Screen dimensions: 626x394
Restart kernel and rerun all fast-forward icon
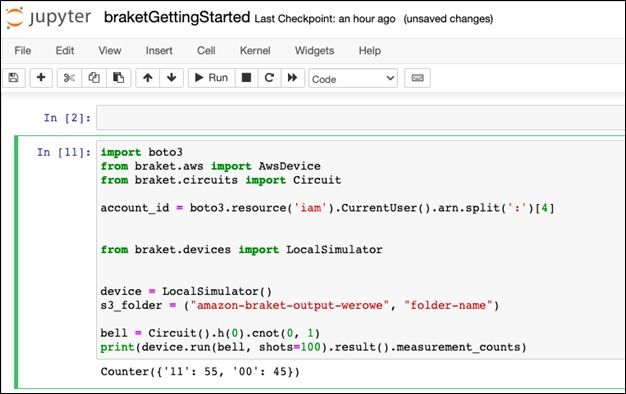coord(293,78)
